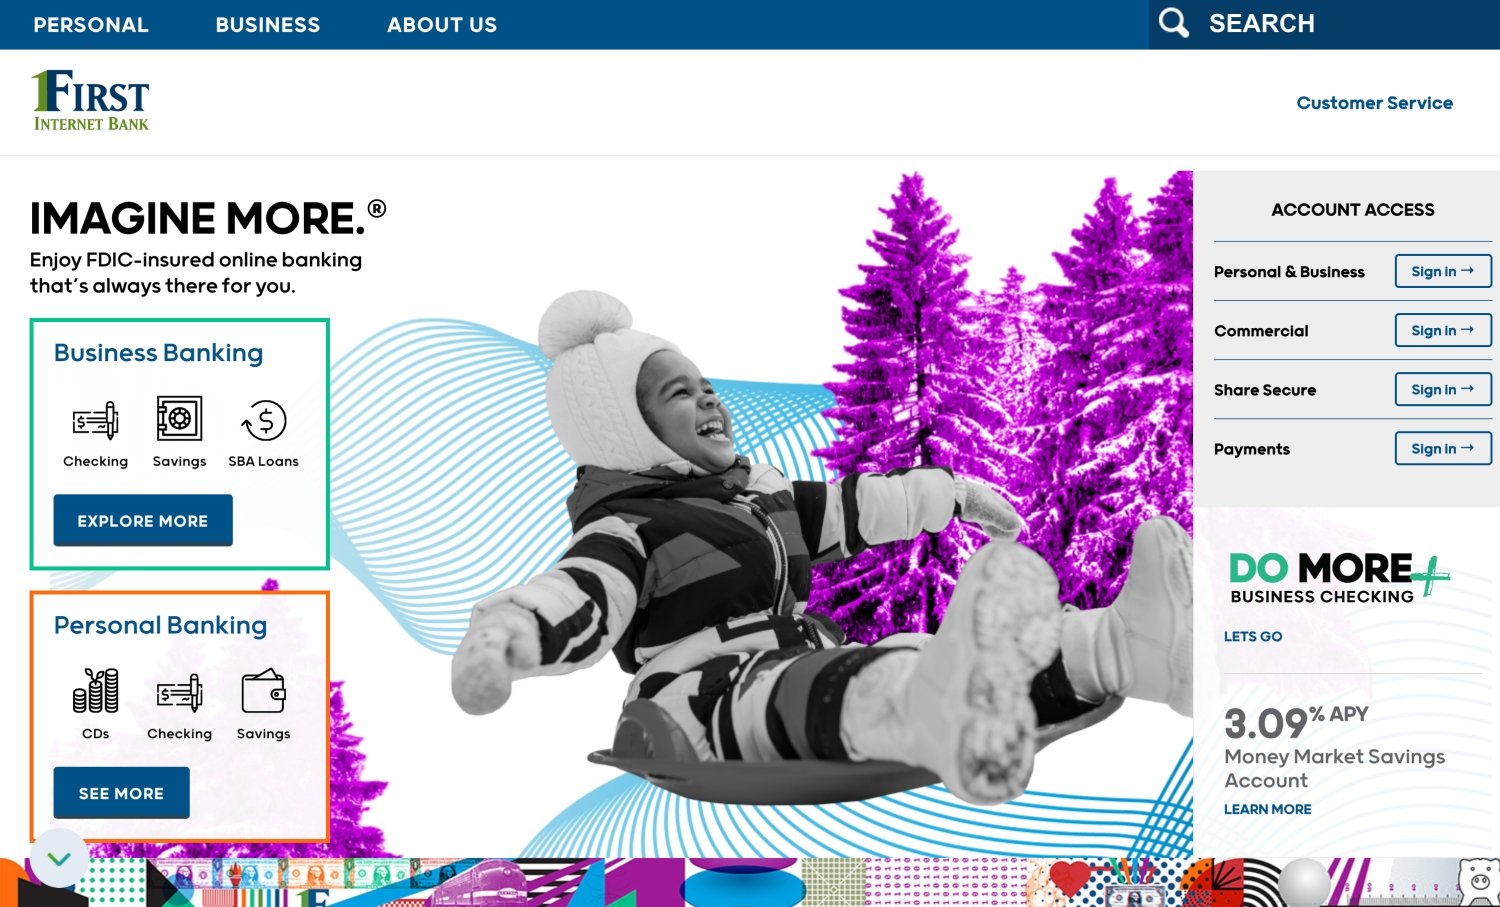This screenshot has width=1500, height=907.
Task: Click the SEE MORE button
Action: click(121, 793)
